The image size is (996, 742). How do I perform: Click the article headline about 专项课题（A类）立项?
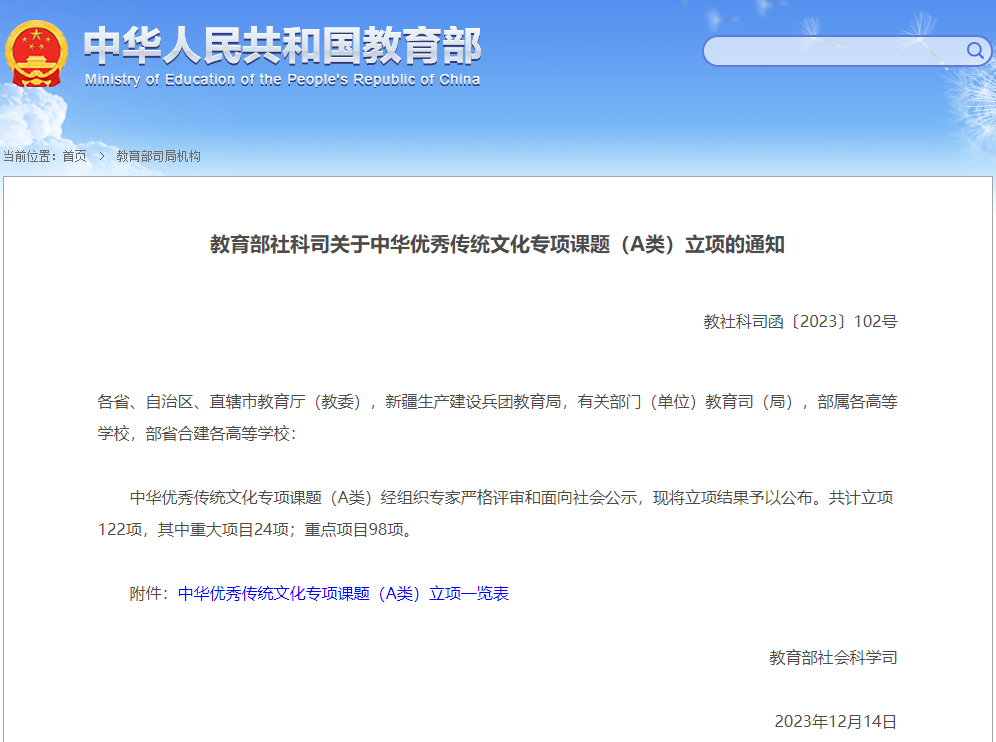497,244
